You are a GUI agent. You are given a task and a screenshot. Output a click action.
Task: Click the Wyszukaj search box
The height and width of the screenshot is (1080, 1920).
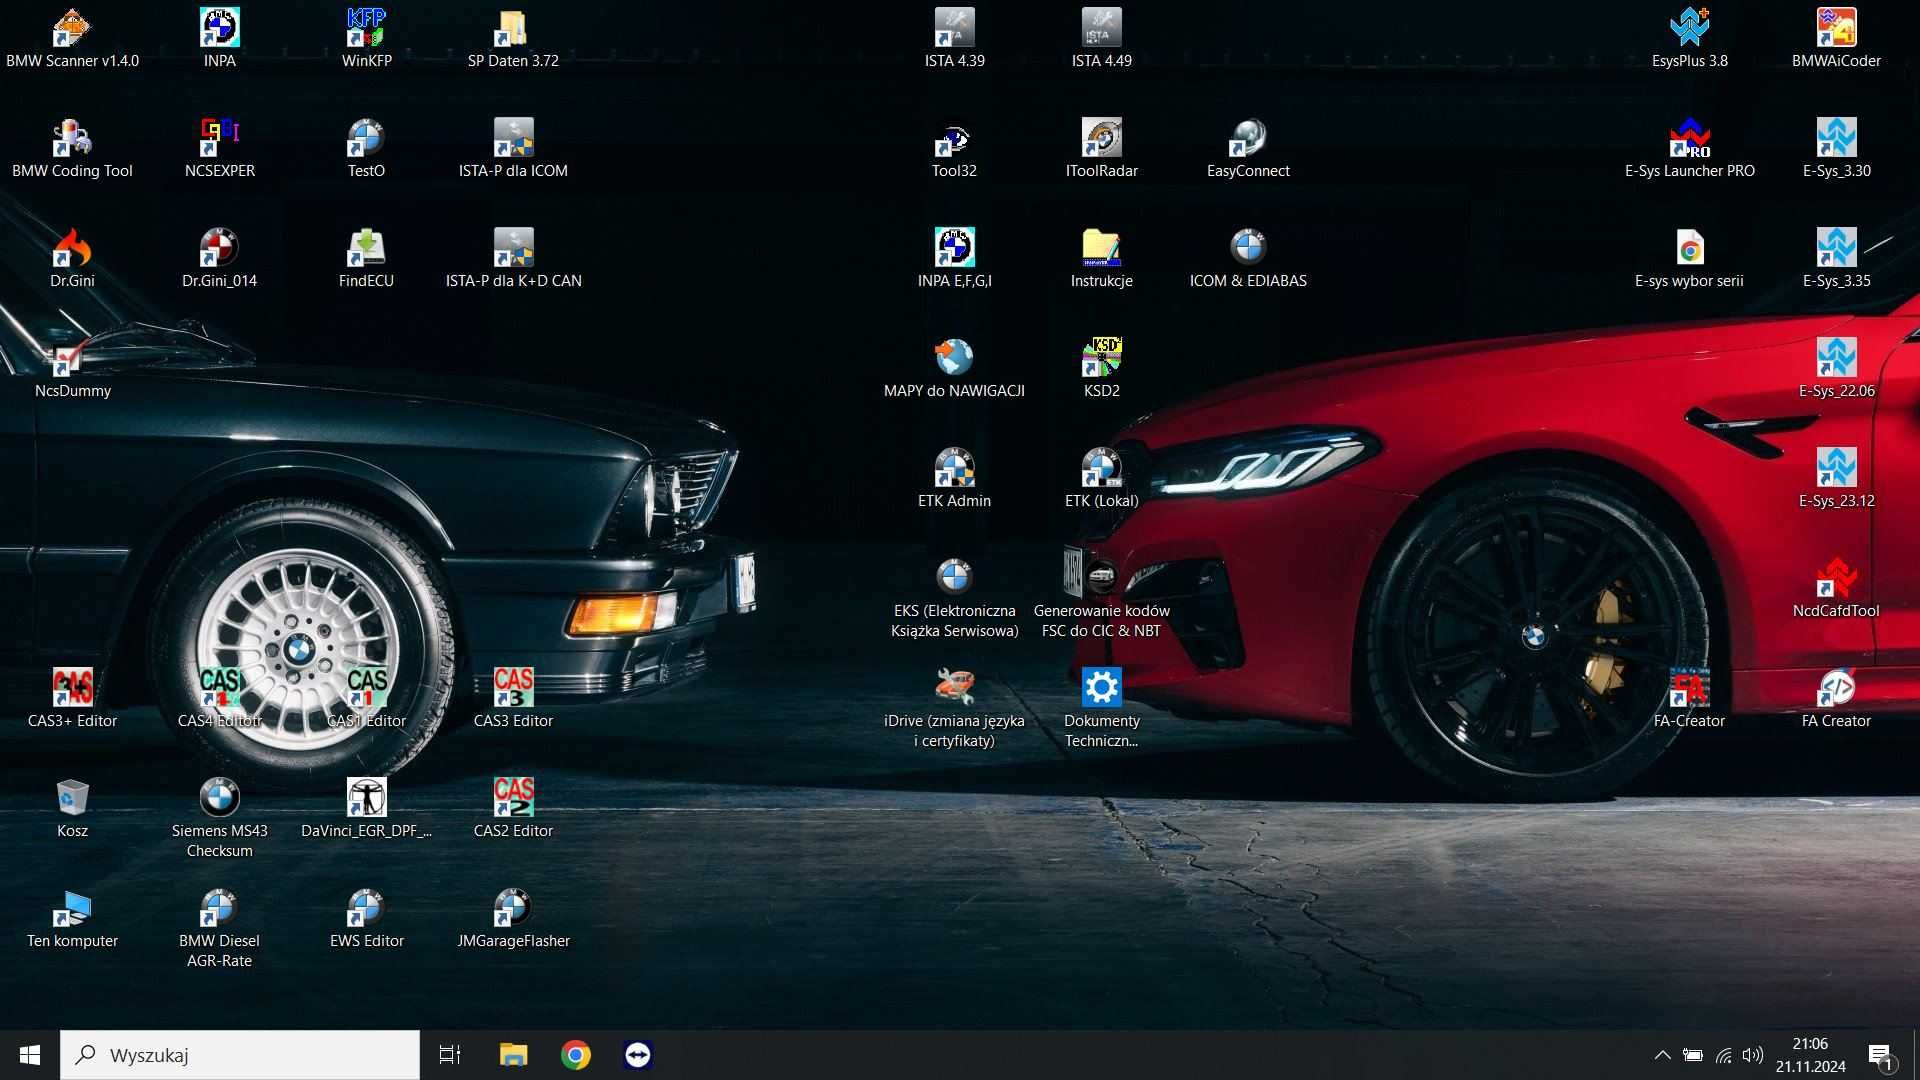(x=240, y=1055)
